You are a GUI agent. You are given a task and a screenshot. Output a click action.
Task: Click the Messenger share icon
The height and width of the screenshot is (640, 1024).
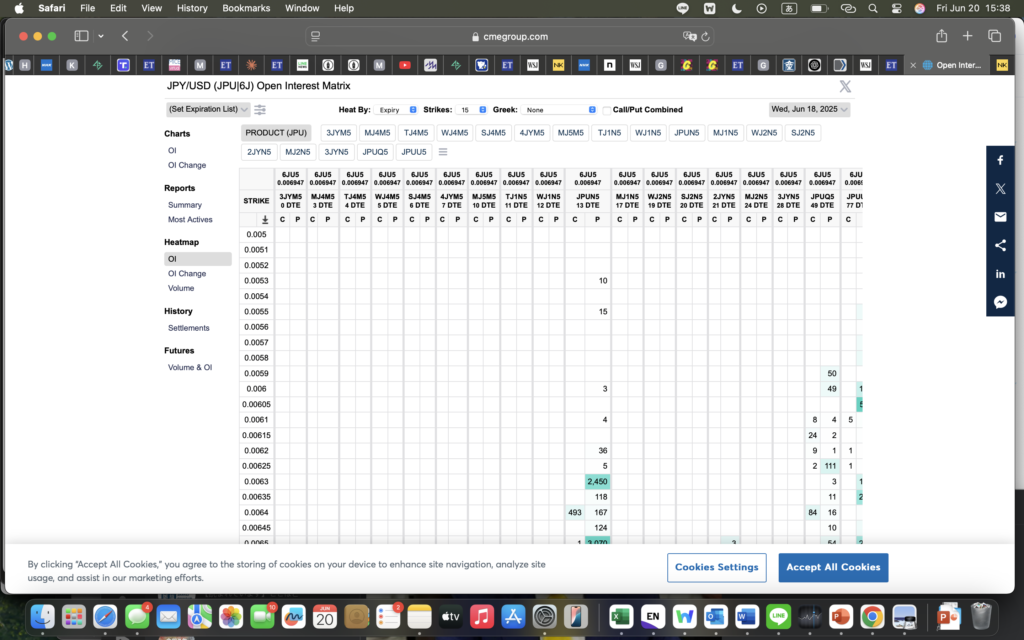(1000, 301)
